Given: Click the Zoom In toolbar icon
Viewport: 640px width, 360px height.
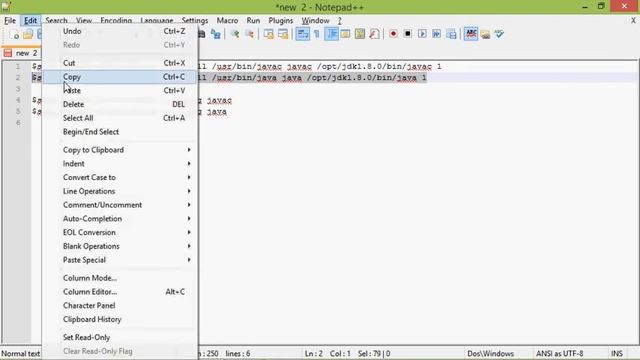Looking at the screenshot, I should point(235,34).
